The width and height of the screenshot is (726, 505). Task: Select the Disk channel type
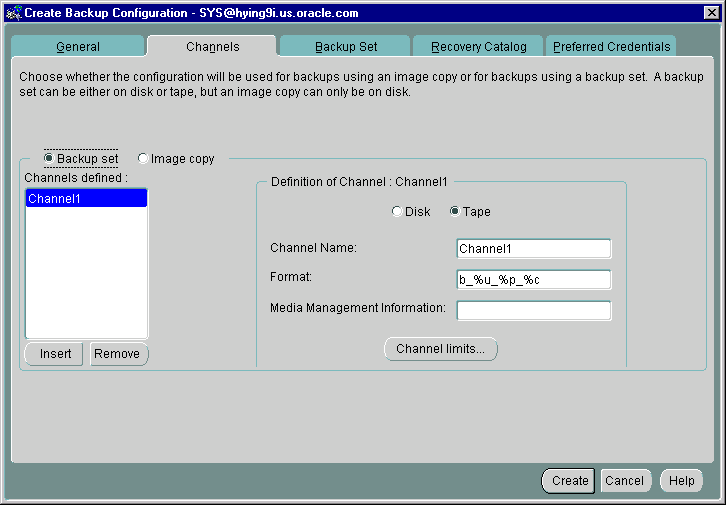[397, 212]
